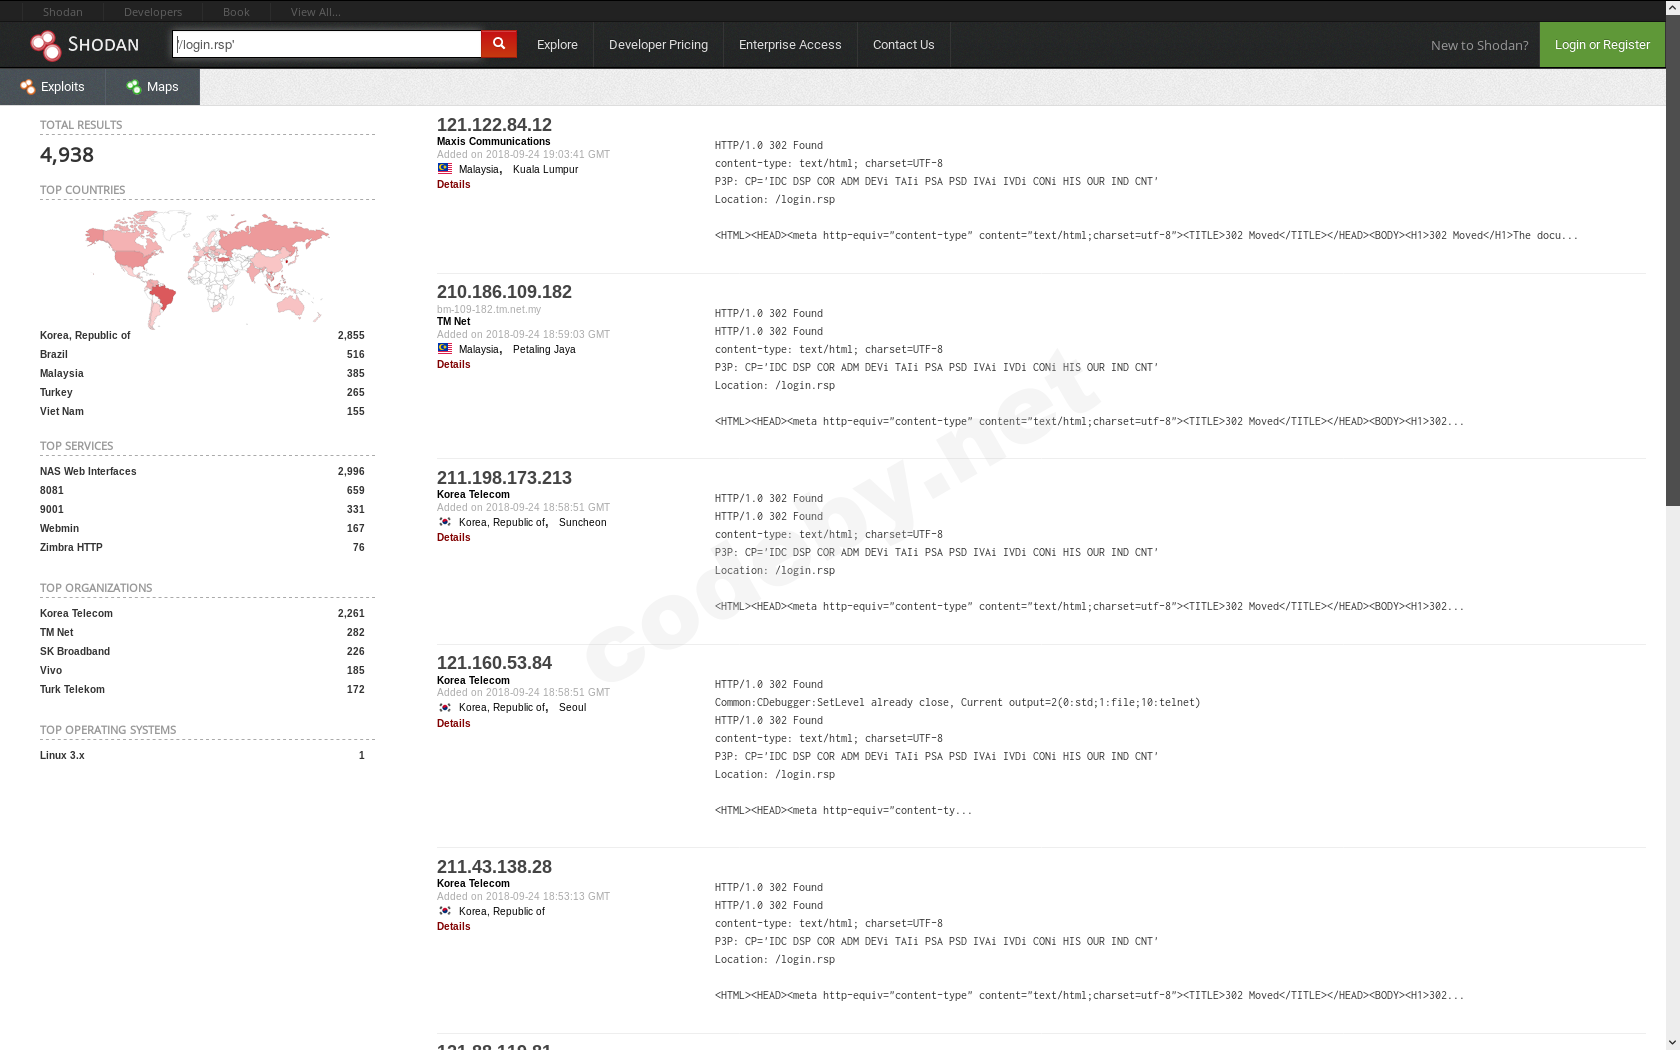Open Details for 121.122.84.12

453,184
